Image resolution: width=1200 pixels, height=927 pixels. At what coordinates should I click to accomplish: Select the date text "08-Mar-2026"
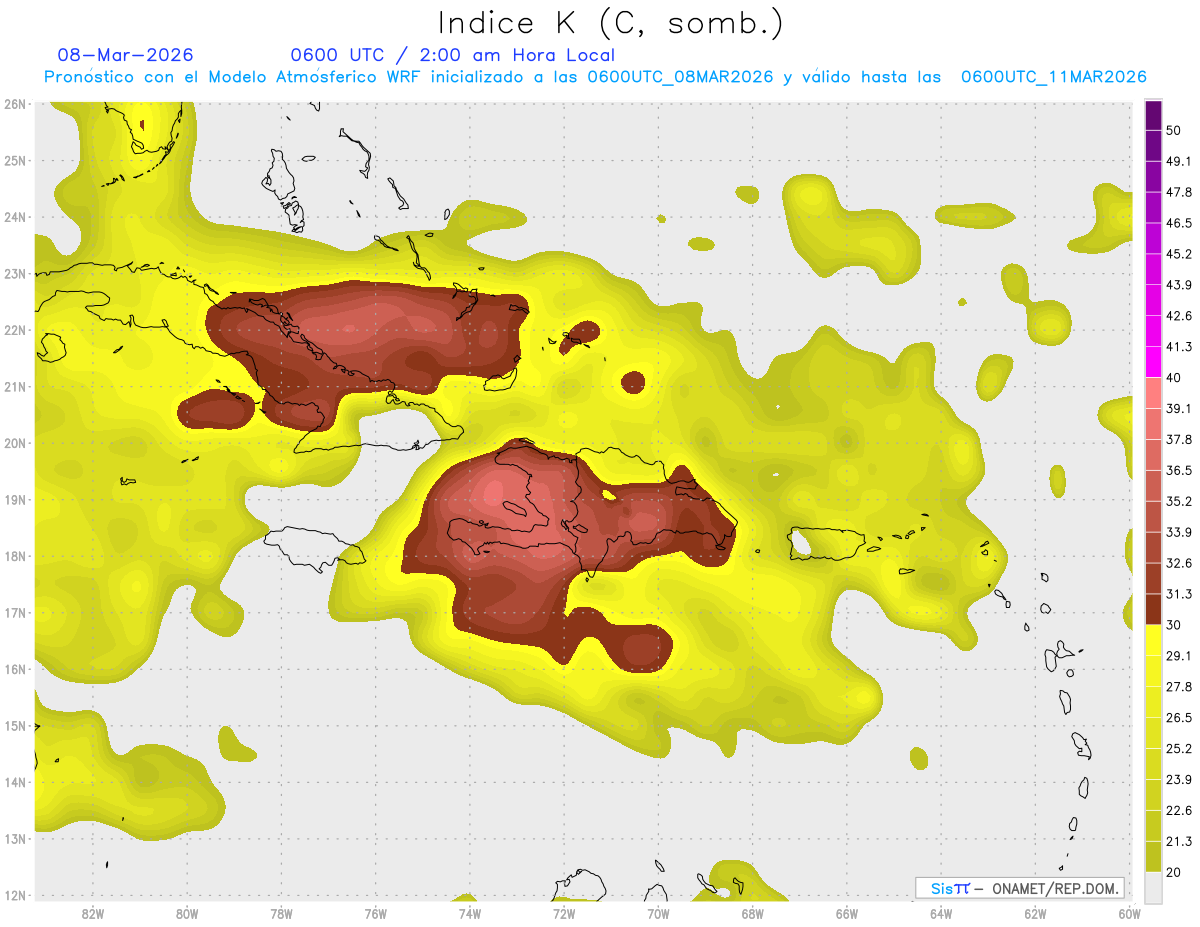point(126,55)
